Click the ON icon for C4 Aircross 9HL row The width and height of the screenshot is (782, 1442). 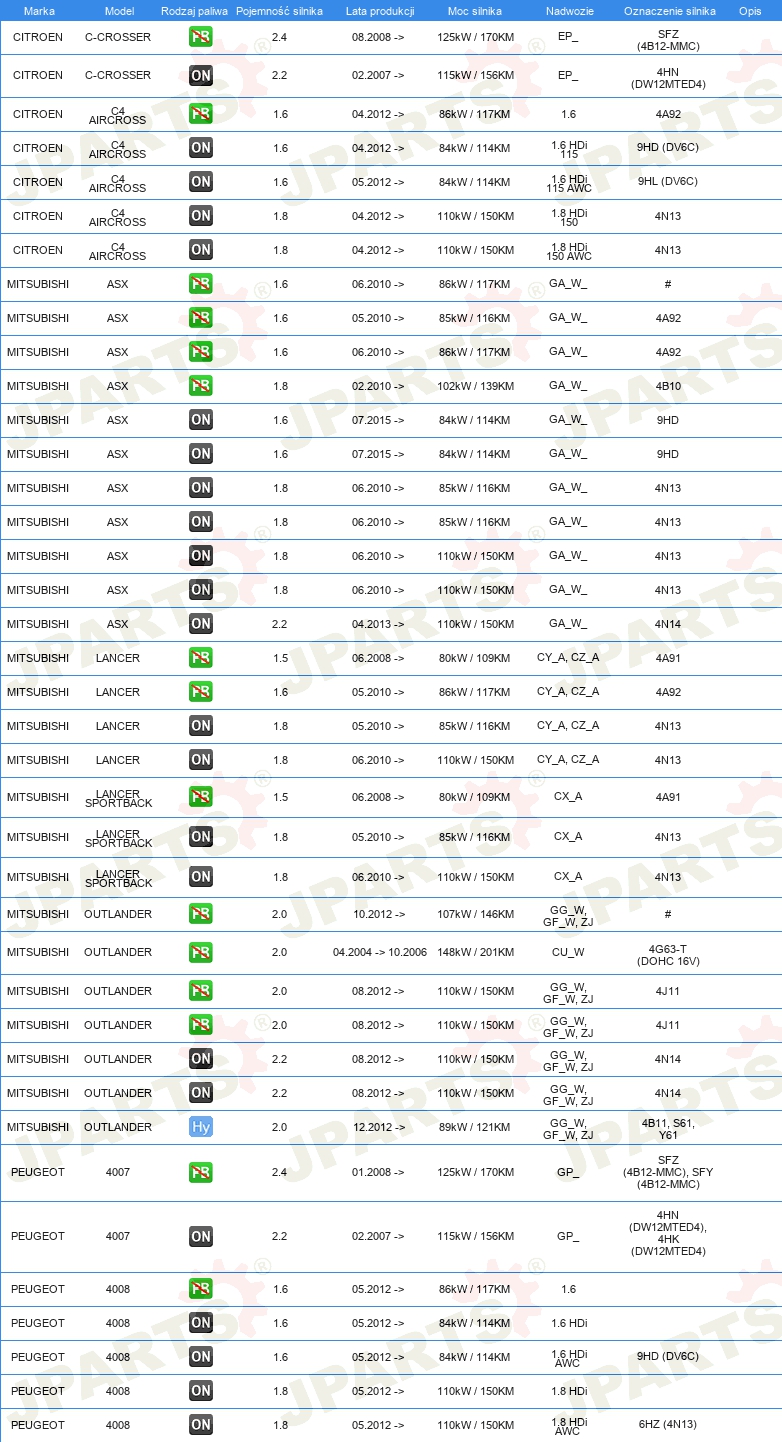200,182
